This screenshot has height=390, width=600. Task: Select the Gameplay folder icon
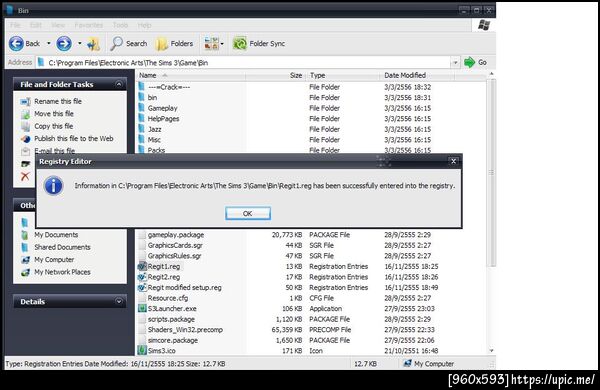click(142, 108)
